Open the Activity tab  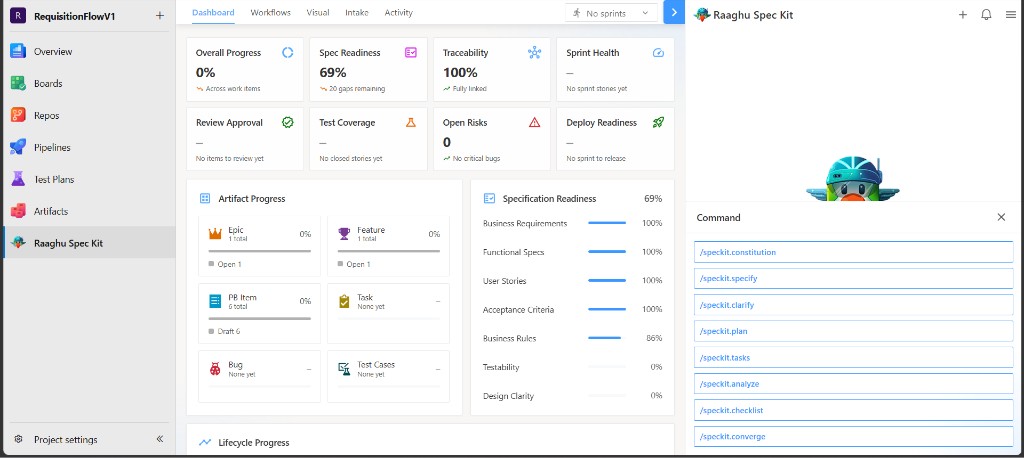[x=398, y=12]
